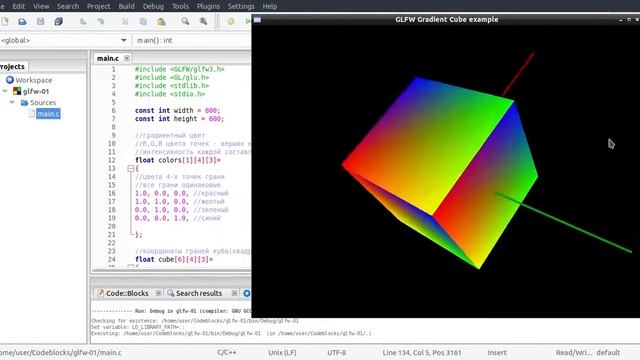The width and height of the screenshot is (640, 360).
Task: Click the 'UTF-8' status bar entry
Action: tap(336, 352)
